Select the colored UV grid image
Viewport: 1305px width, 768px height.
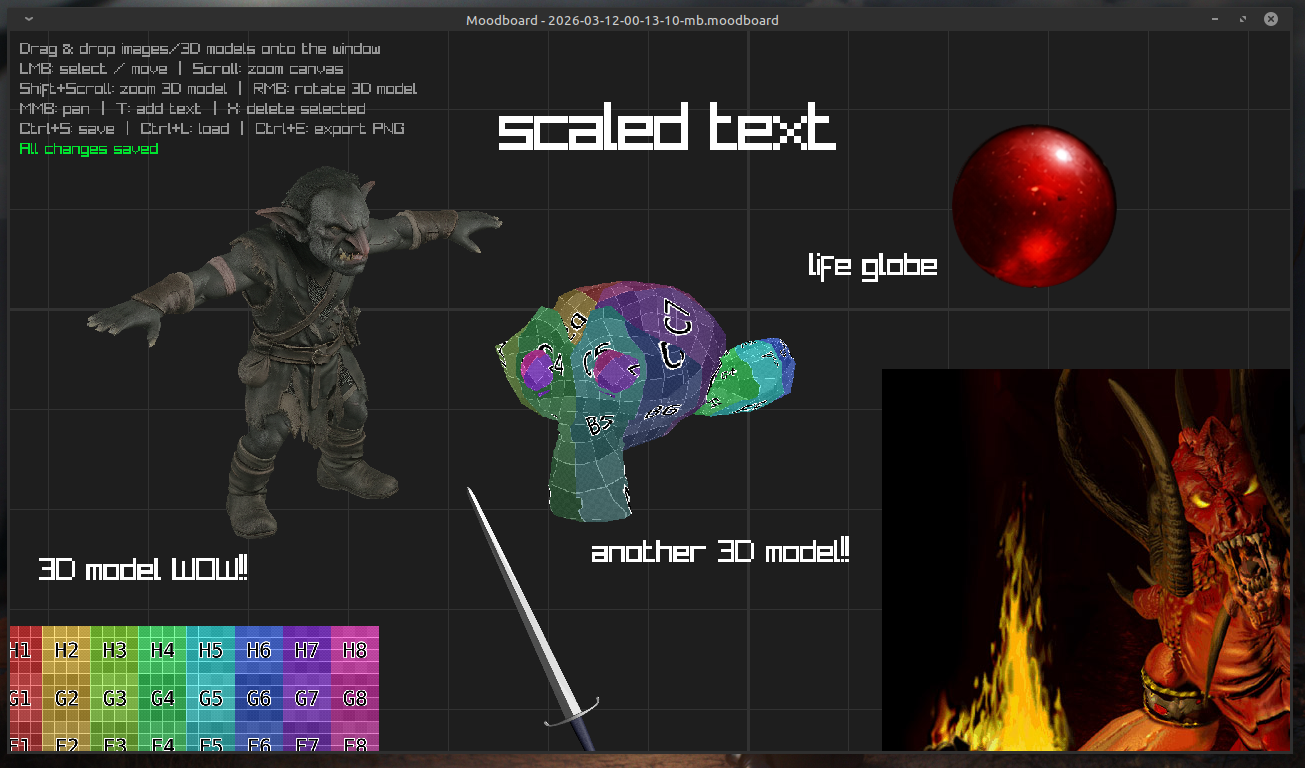coord(194,689)
